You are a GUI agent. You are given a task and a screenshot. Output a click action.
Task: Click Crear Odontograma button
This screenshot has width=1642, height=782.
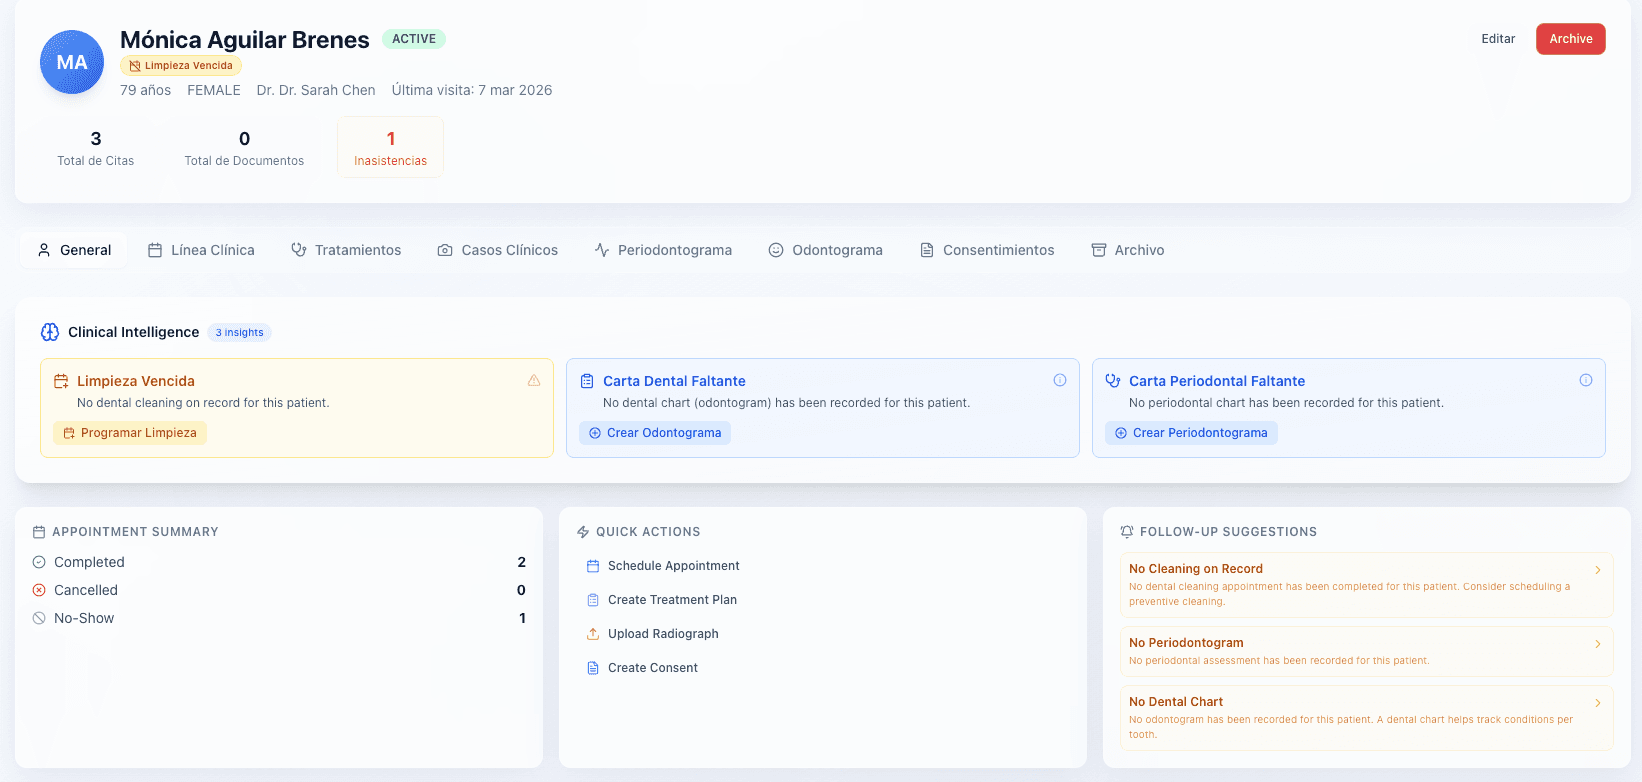[655, 433]
